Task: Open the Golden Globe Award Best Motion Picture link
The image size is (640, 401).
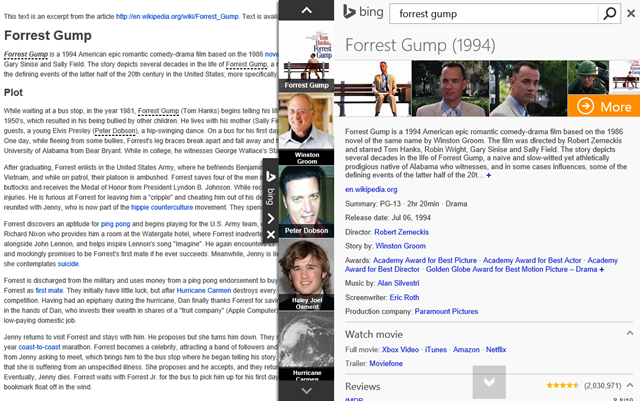Action: [x=511, y=269]
